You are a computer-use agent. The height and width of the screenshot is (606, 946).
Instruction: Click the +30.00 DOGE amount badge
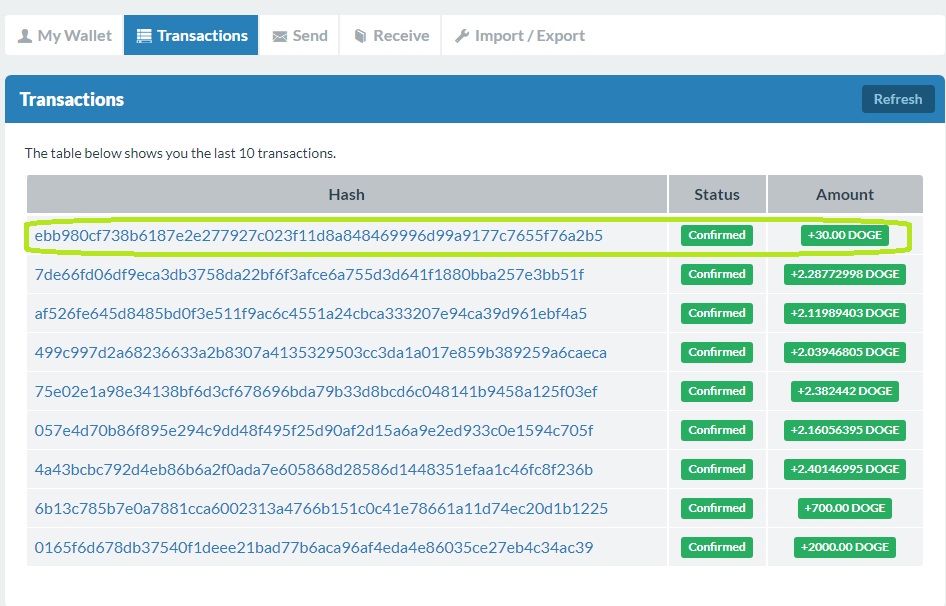pyautogui.click(x=845, y=235)
